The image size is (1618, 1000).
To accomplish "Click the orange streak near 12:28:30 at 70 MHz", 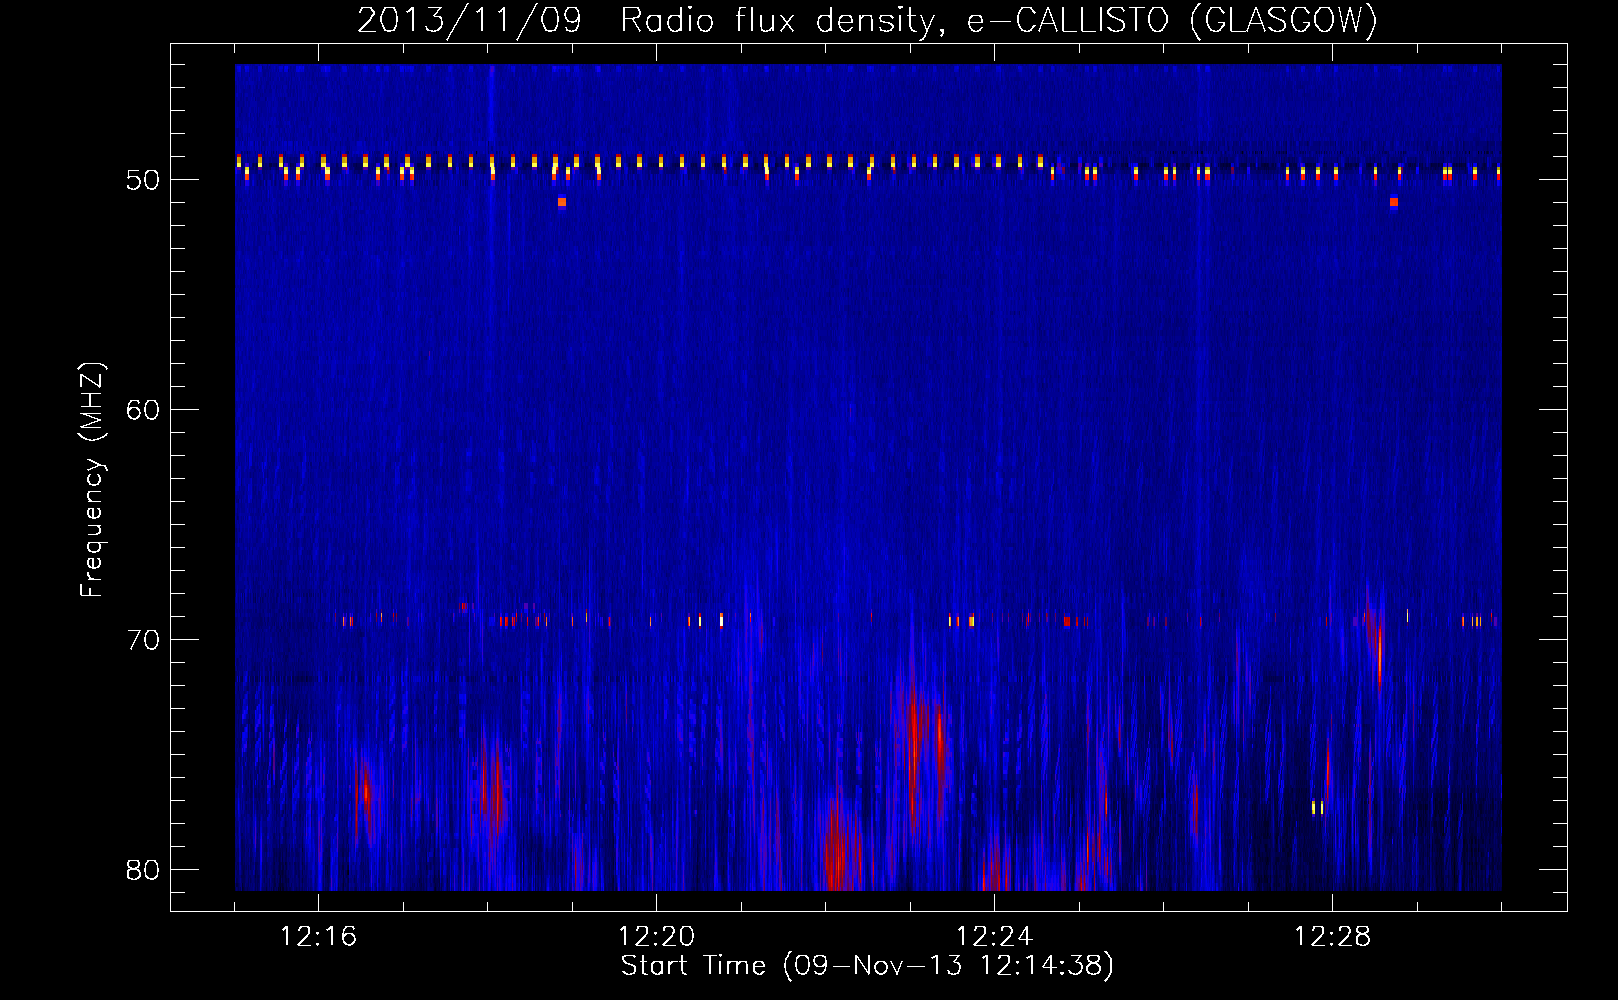I will pyautogui.click(x=1379, y=655).
